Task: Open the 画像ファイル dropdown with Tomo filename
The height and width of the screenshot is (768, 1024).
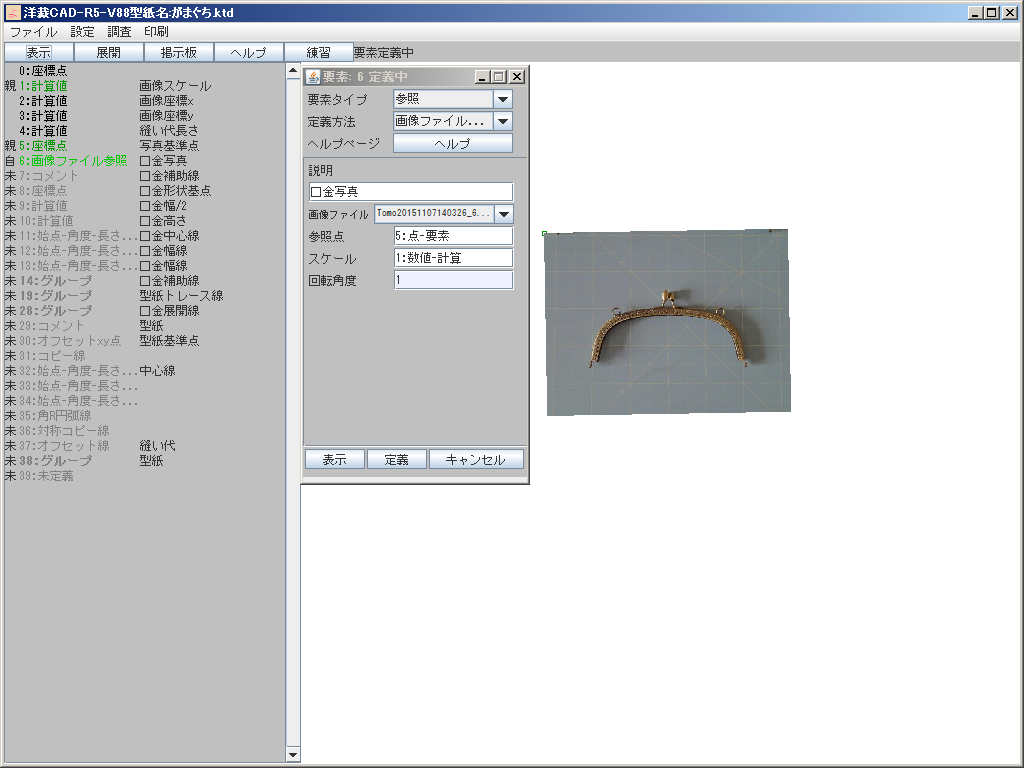Action: pos(504,214)
